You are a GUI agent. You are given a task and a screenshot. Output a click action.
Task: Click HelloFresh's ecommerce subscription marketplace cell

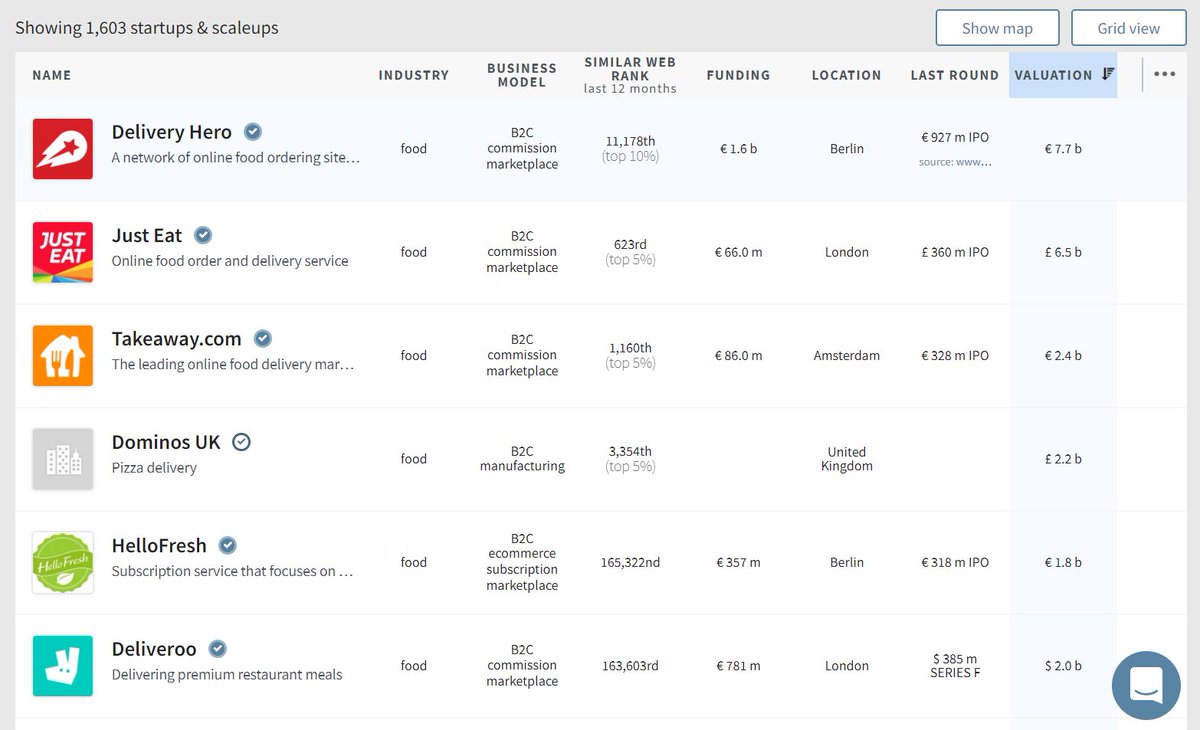(x=522, y=562)
